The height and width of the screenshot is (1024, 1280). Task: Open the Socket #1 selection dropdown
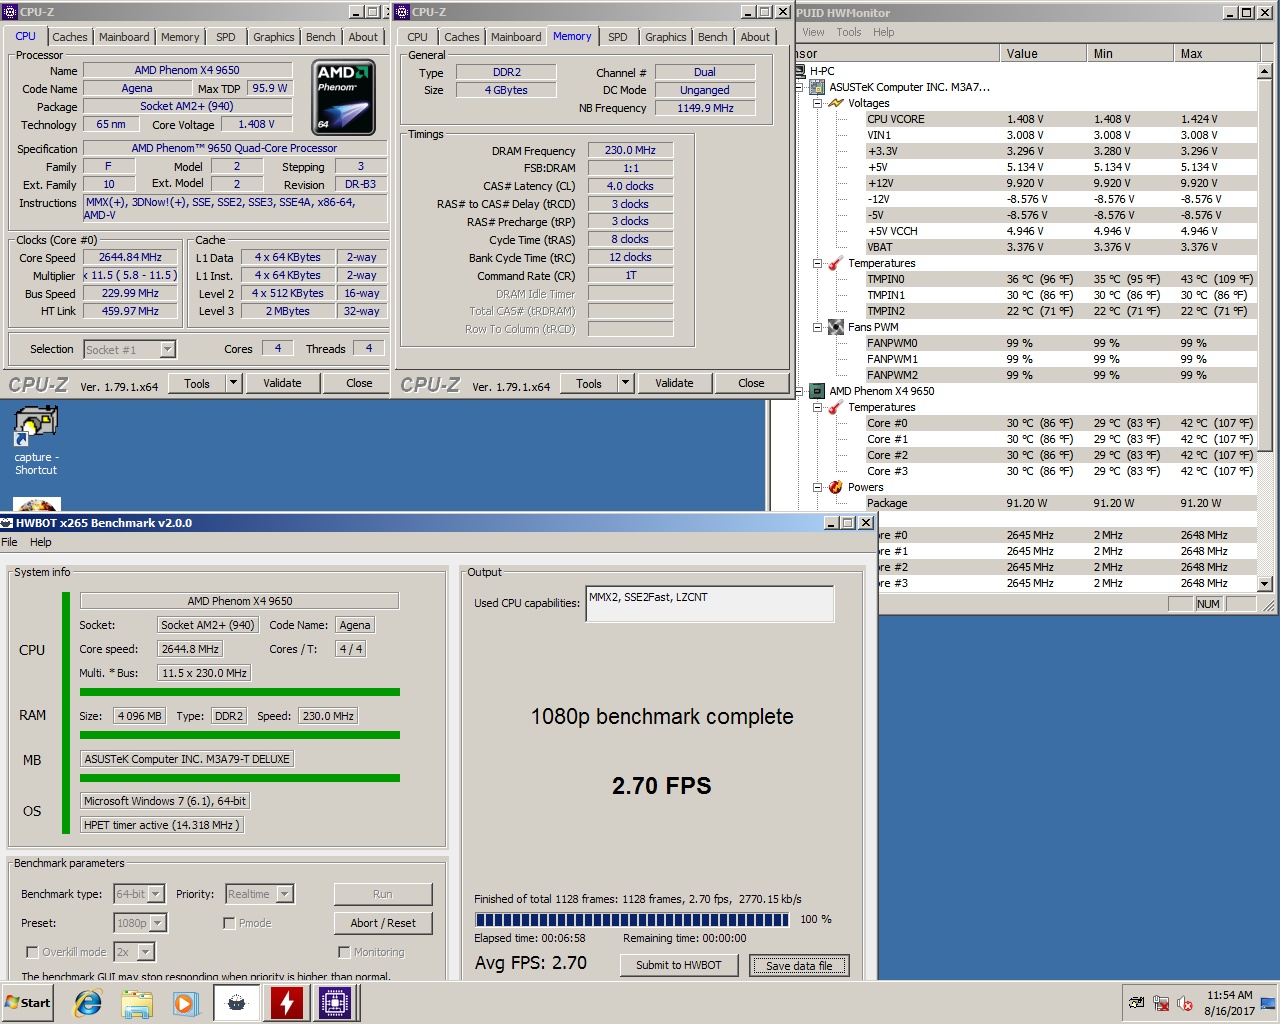coord(167,349)
